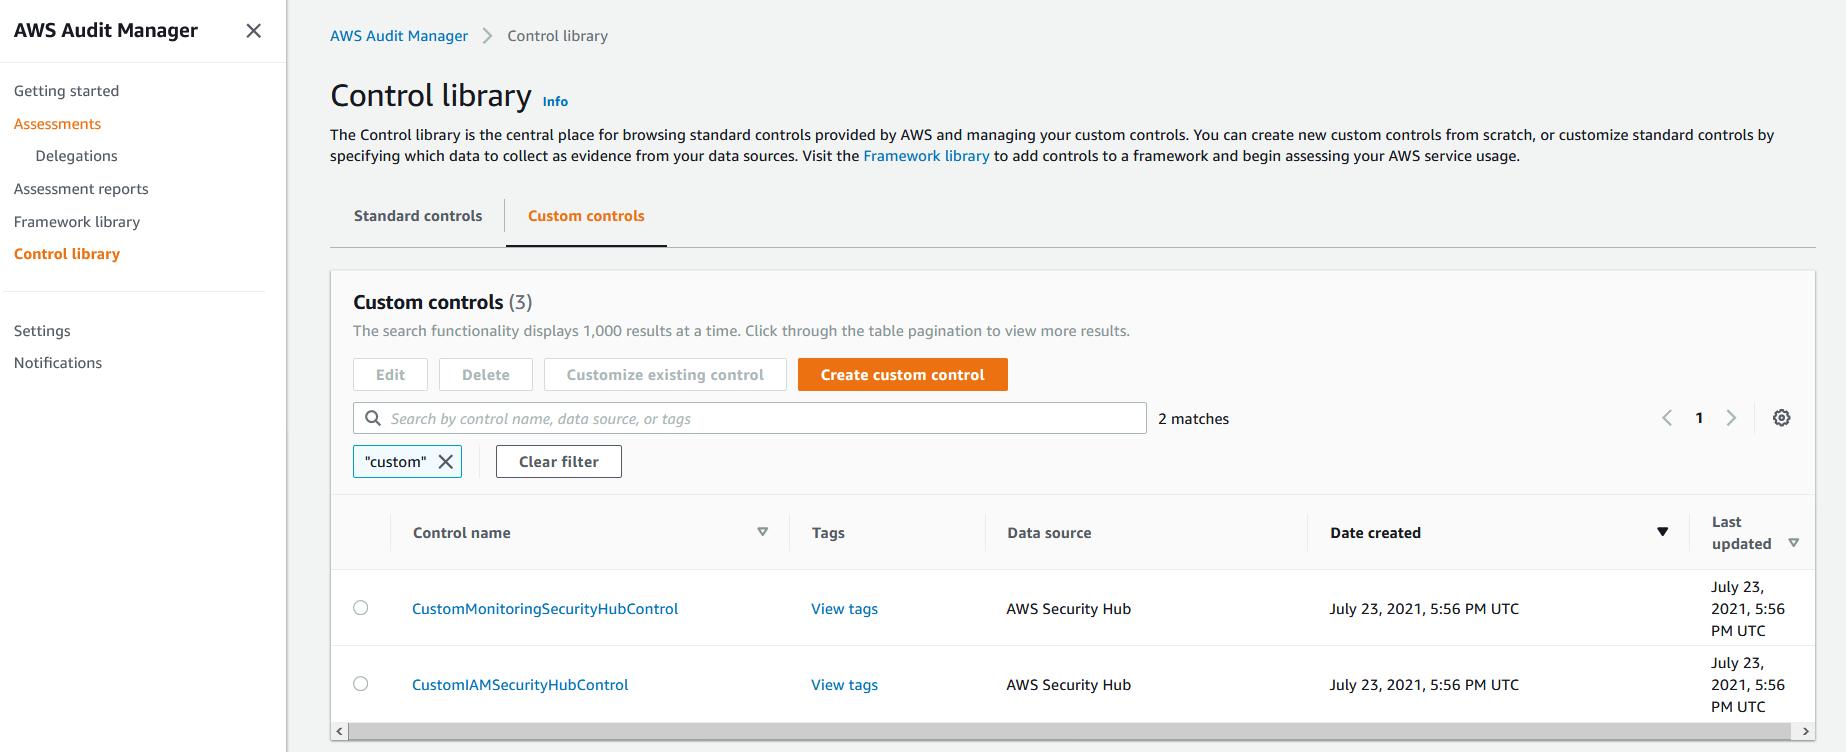Viewport: 1846px width, 752px height.
Task: Go to previous page of results
Action: coord(1667,418)
